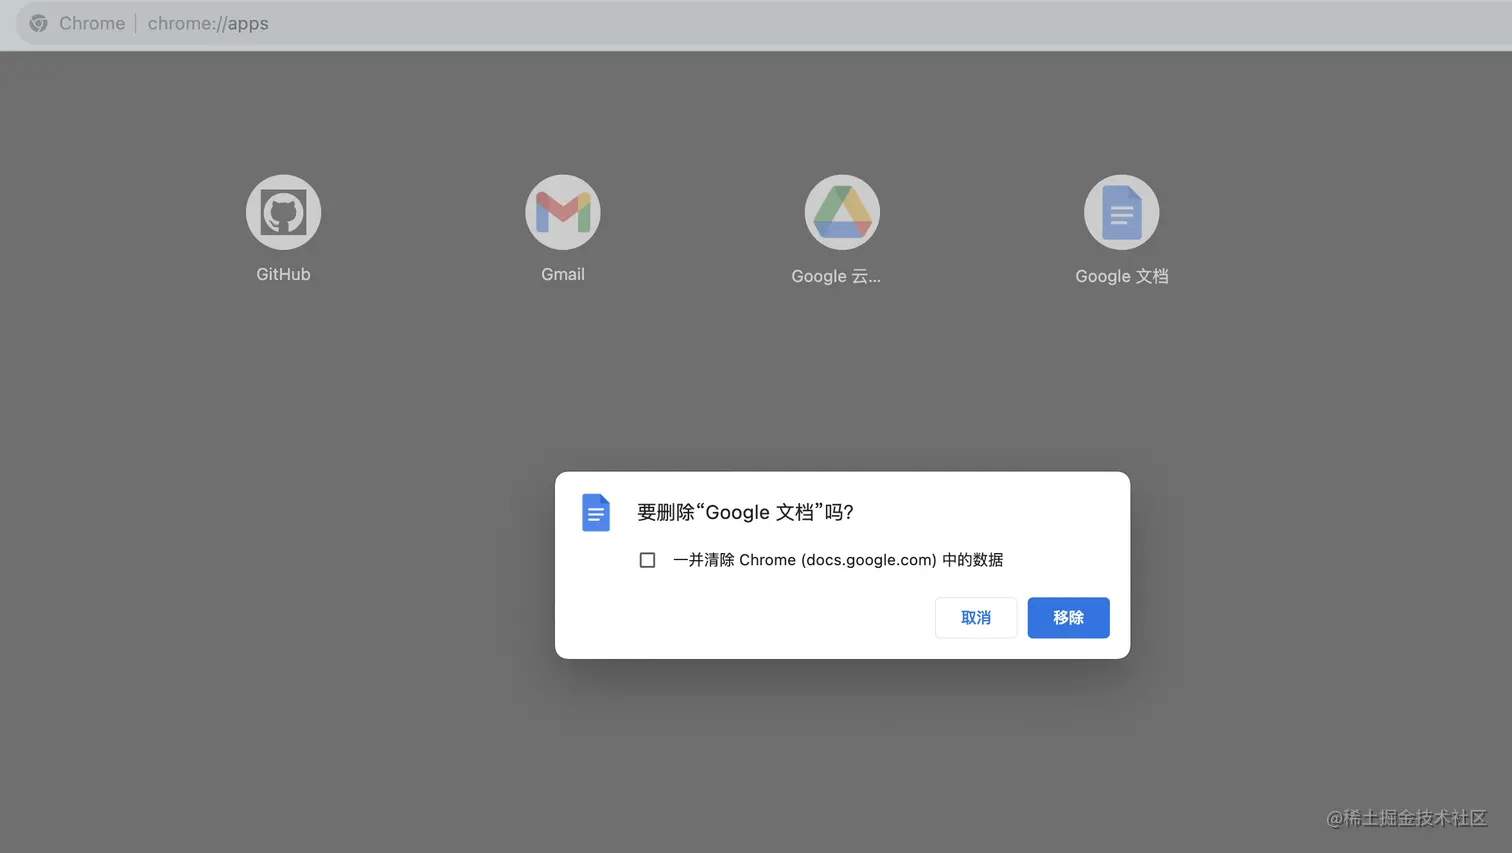The height and width of the screenshot is (853, 1512).
Task: Enable the clear Chrome data checkbox
Action: (647, 560)
